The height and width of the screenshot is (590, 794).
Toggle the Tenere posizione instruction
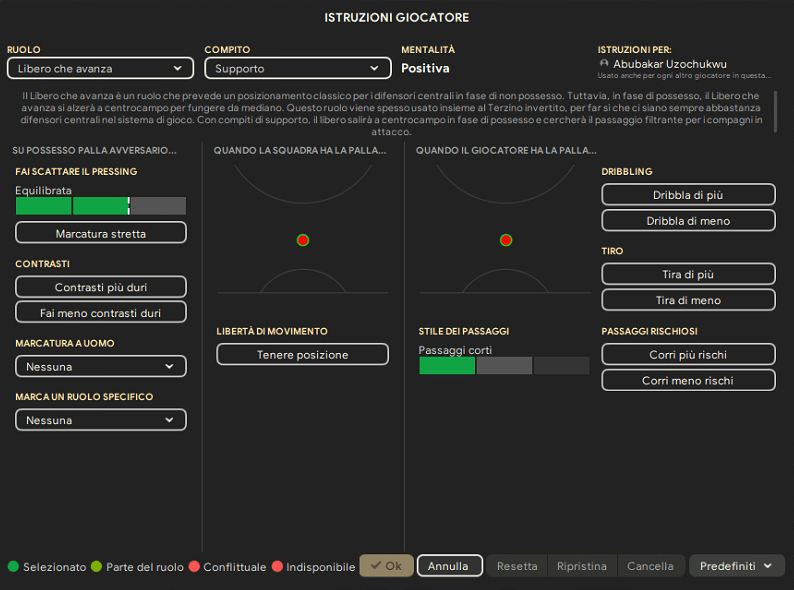302,355
